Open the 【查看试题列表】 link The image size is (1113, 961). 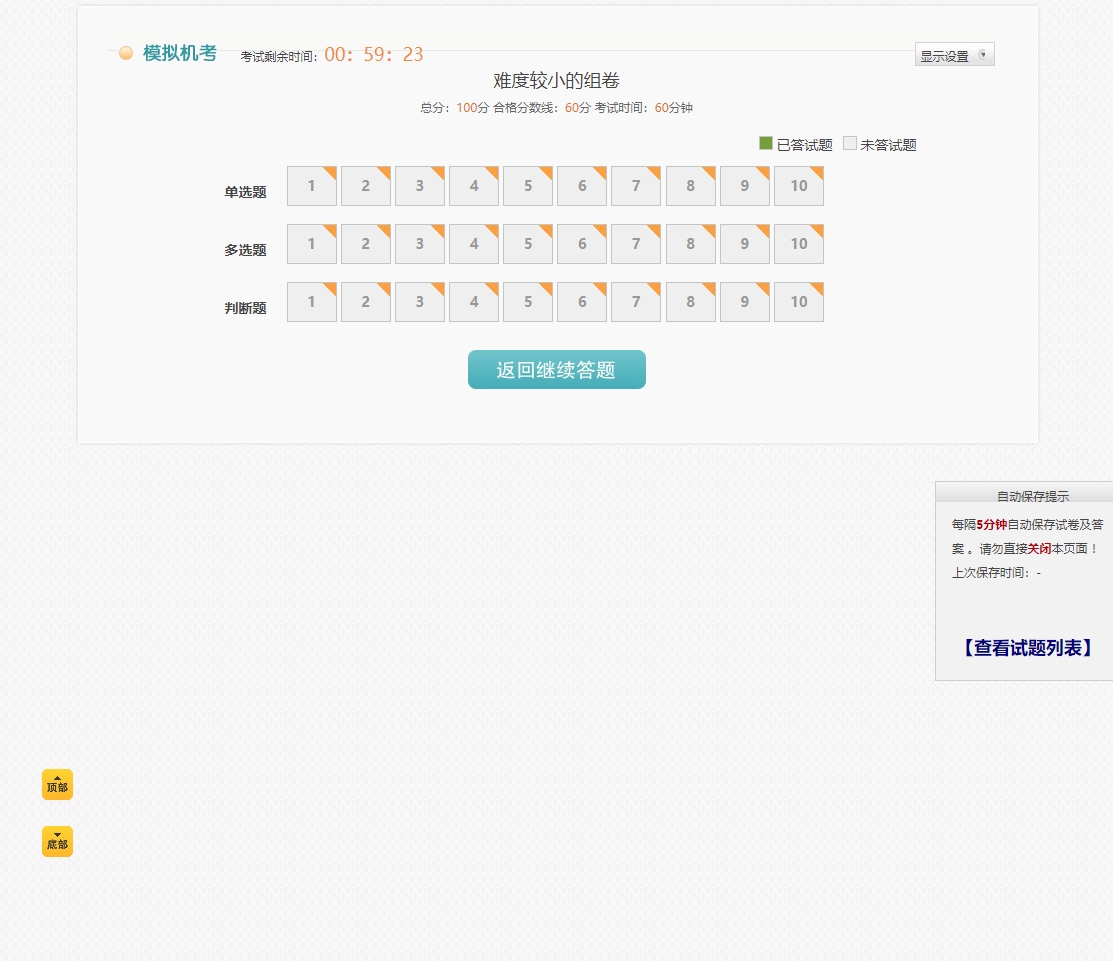tap(1027, 647)
